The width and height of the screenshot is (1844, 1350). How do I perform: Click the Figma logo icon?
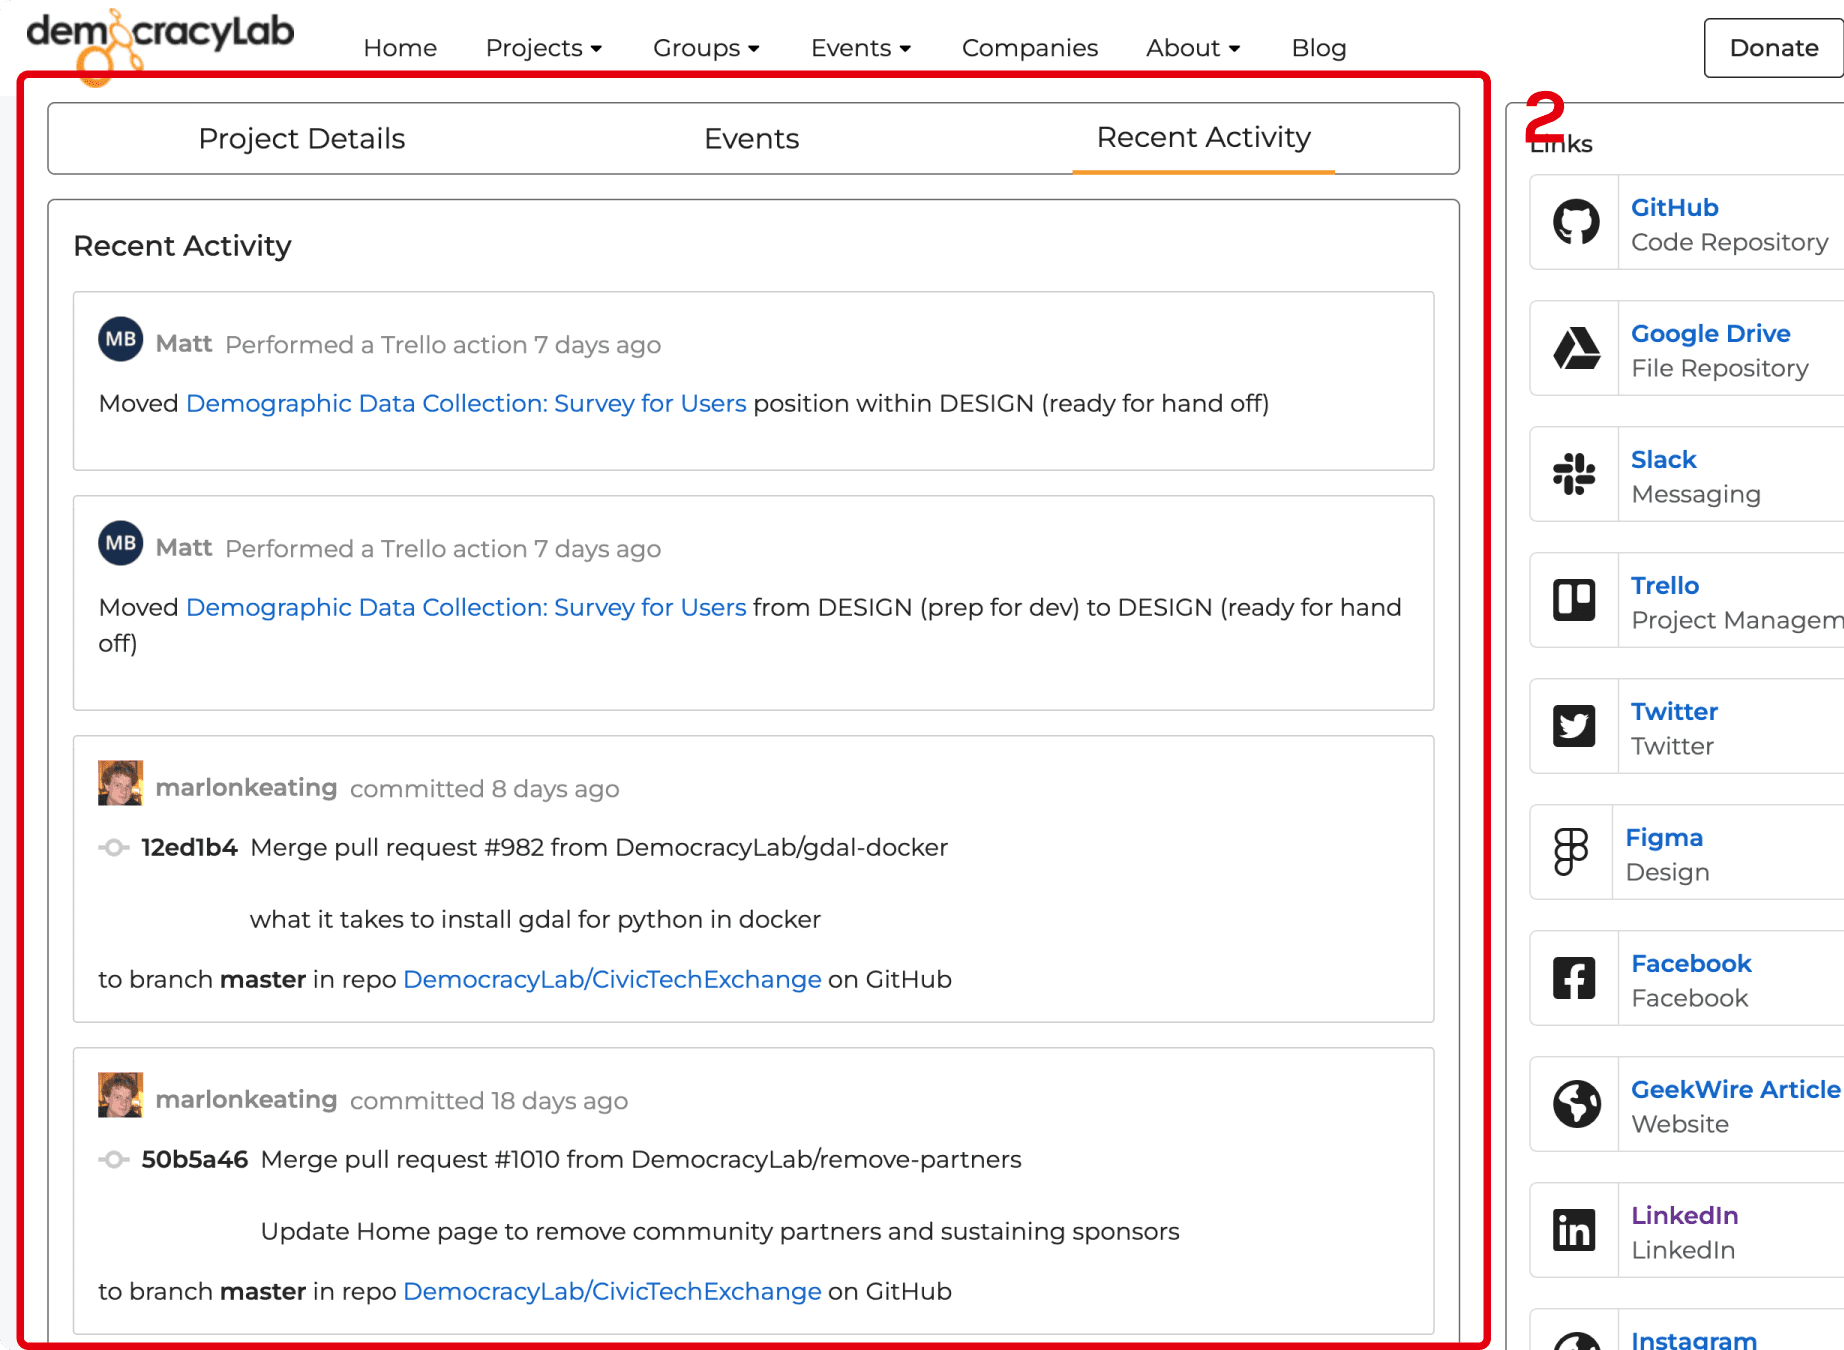1571,852
